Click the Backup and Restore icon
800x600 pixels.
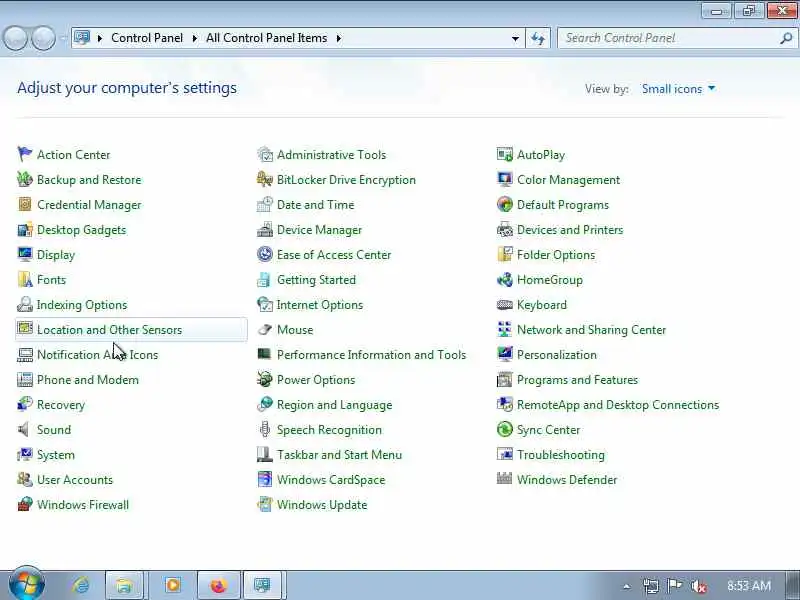tap(24, 179)
